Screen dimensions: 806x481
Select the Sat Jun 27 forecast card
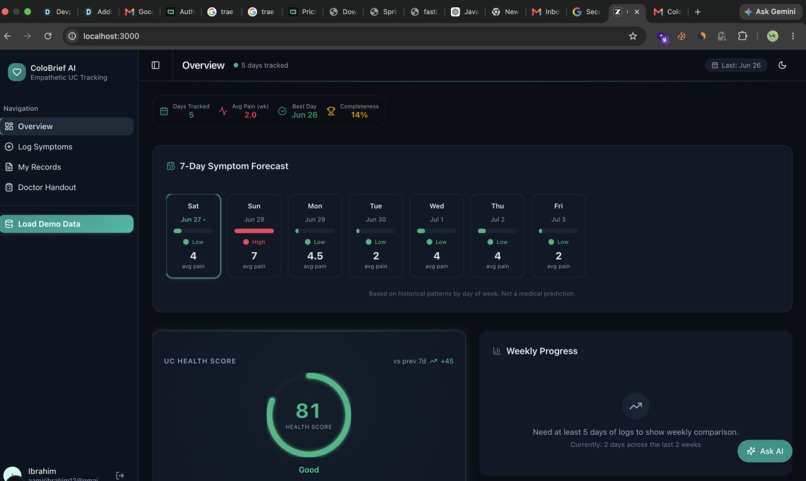coord(193,236)
